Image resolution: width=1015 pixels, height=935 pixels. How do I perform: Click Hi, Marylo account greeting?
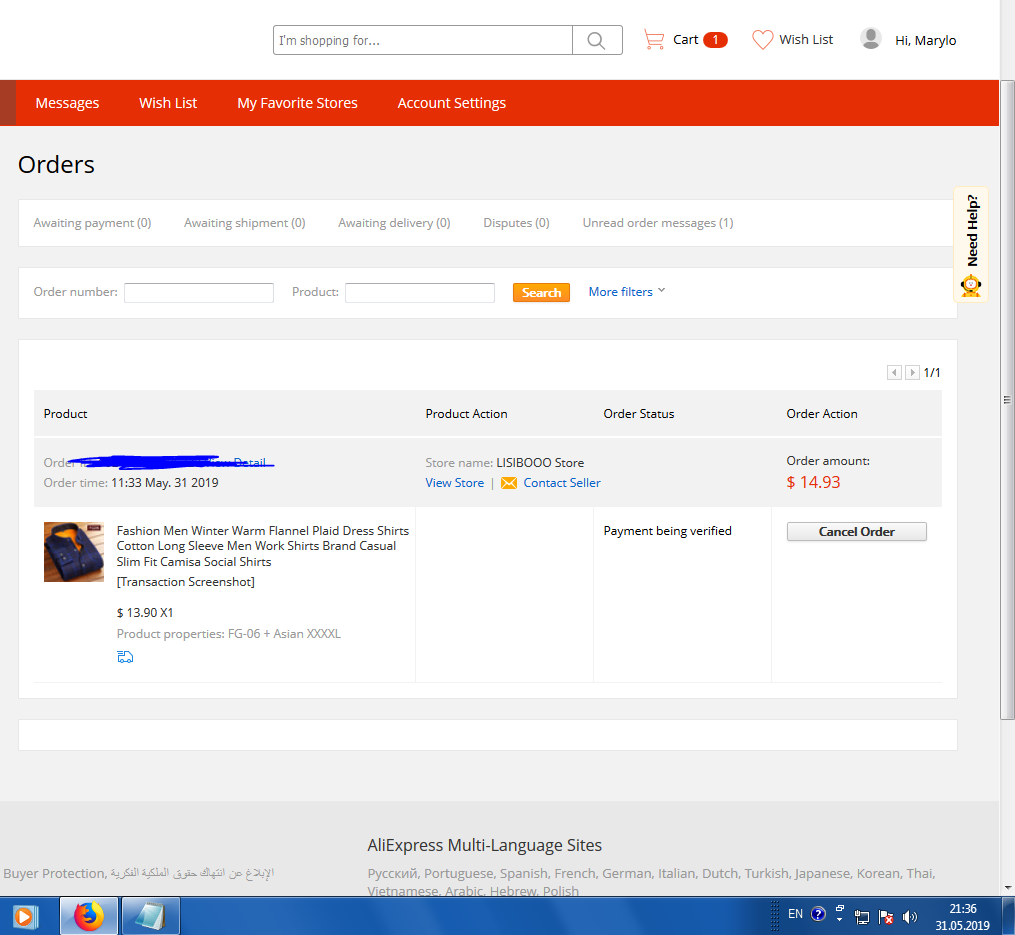(x=925, y=40)
